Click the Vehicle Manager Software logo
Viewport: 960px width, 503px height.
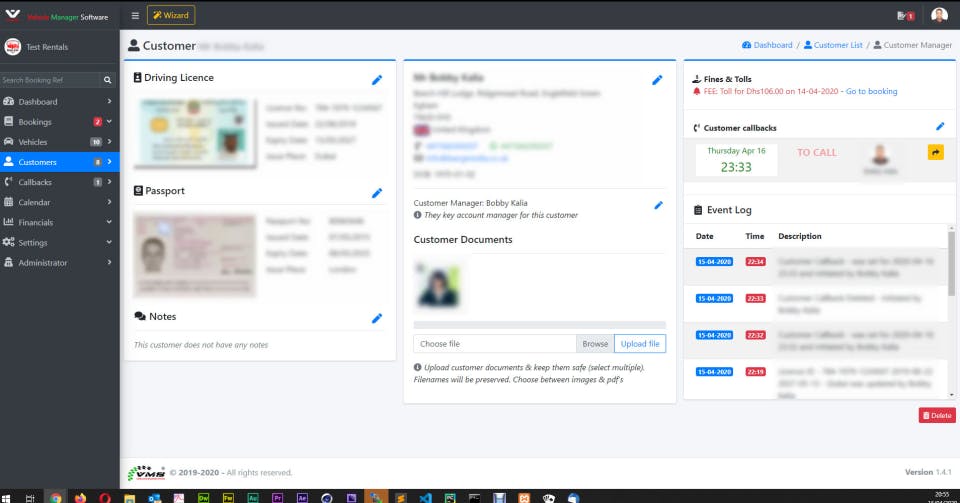pos(57,17)
